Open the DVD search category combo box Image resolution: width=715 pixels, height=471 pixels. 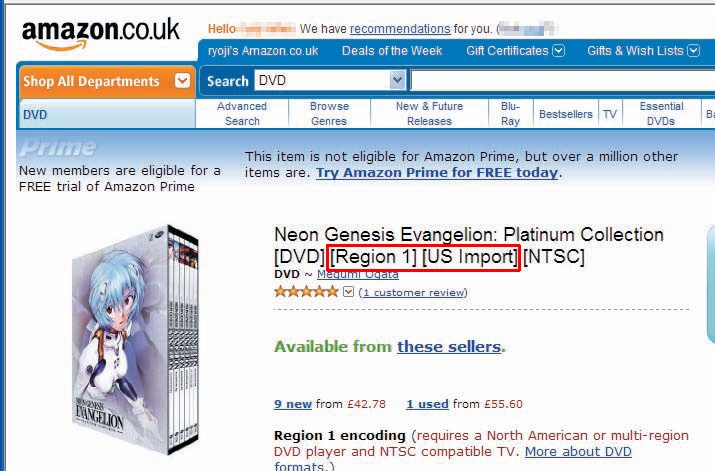pos(330,81)
